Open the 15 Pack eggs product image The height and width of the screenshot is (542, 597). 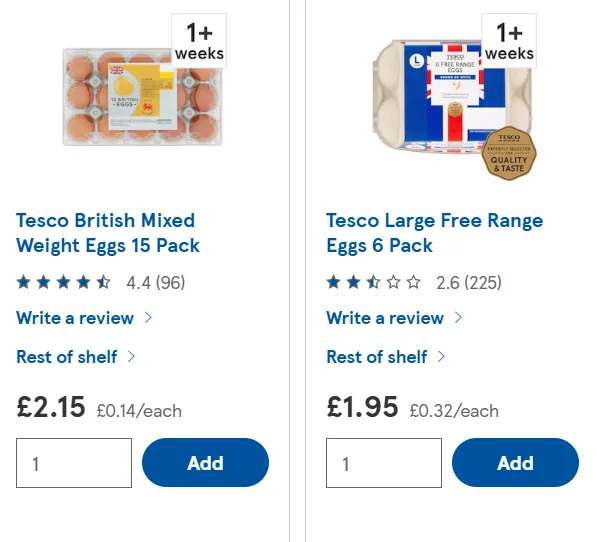(142, 97)
